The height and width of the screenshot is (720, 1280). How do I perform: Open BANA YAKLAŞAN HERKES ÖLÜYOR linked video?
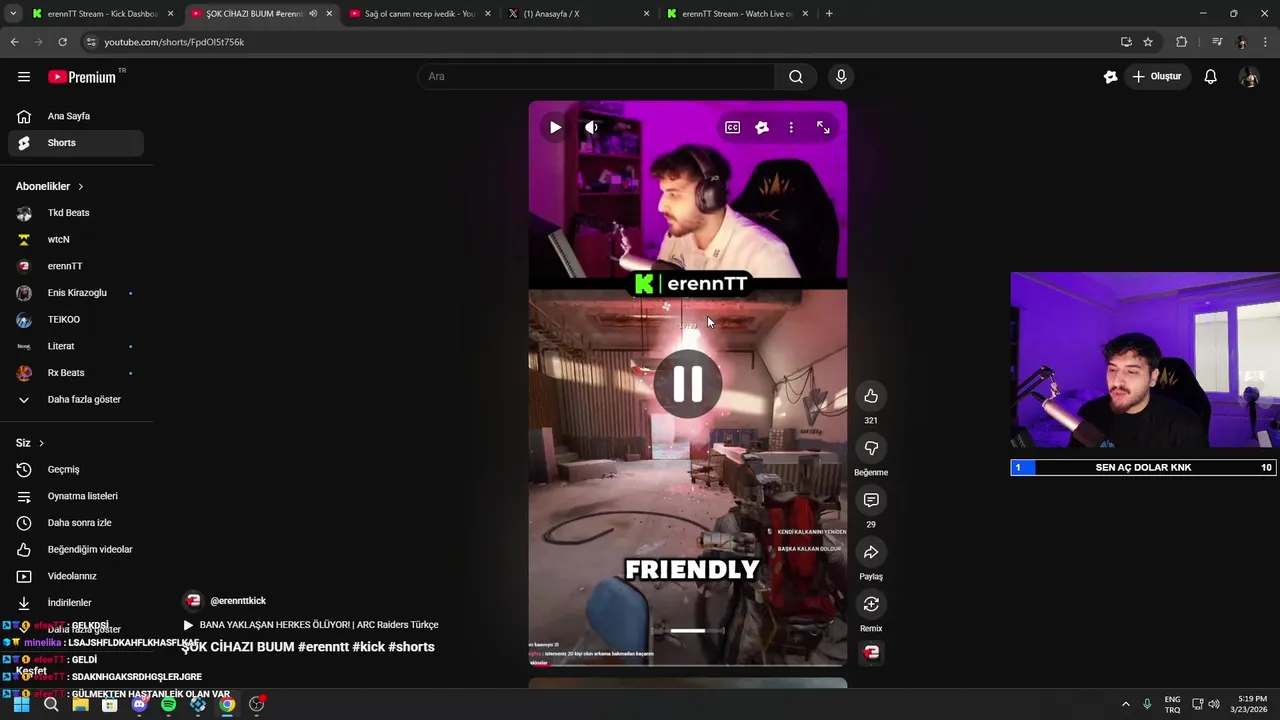(311, 625)
